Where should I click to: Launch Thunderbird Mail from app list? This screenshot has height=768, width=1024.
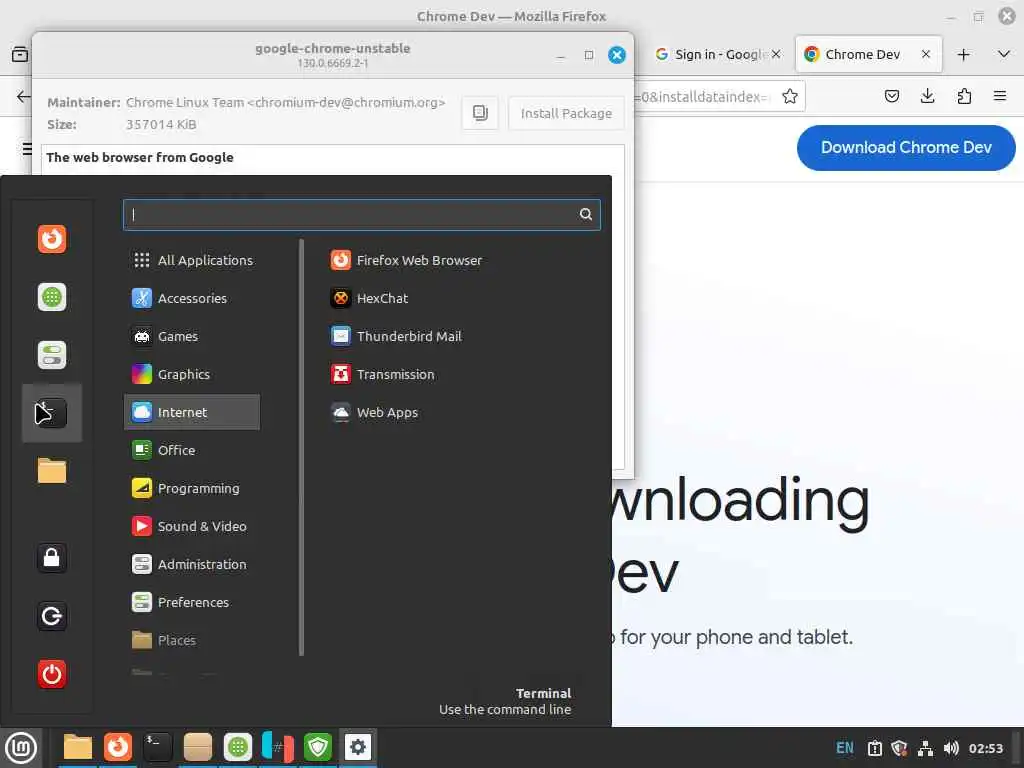coord(396,336)
